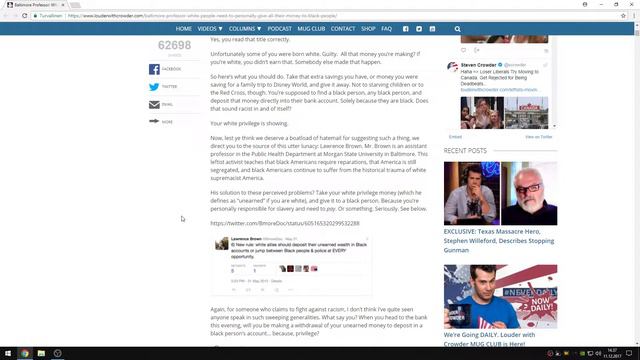Click taskbar clock and date
Screen dimensions: 640x360
tap(612, 353)
